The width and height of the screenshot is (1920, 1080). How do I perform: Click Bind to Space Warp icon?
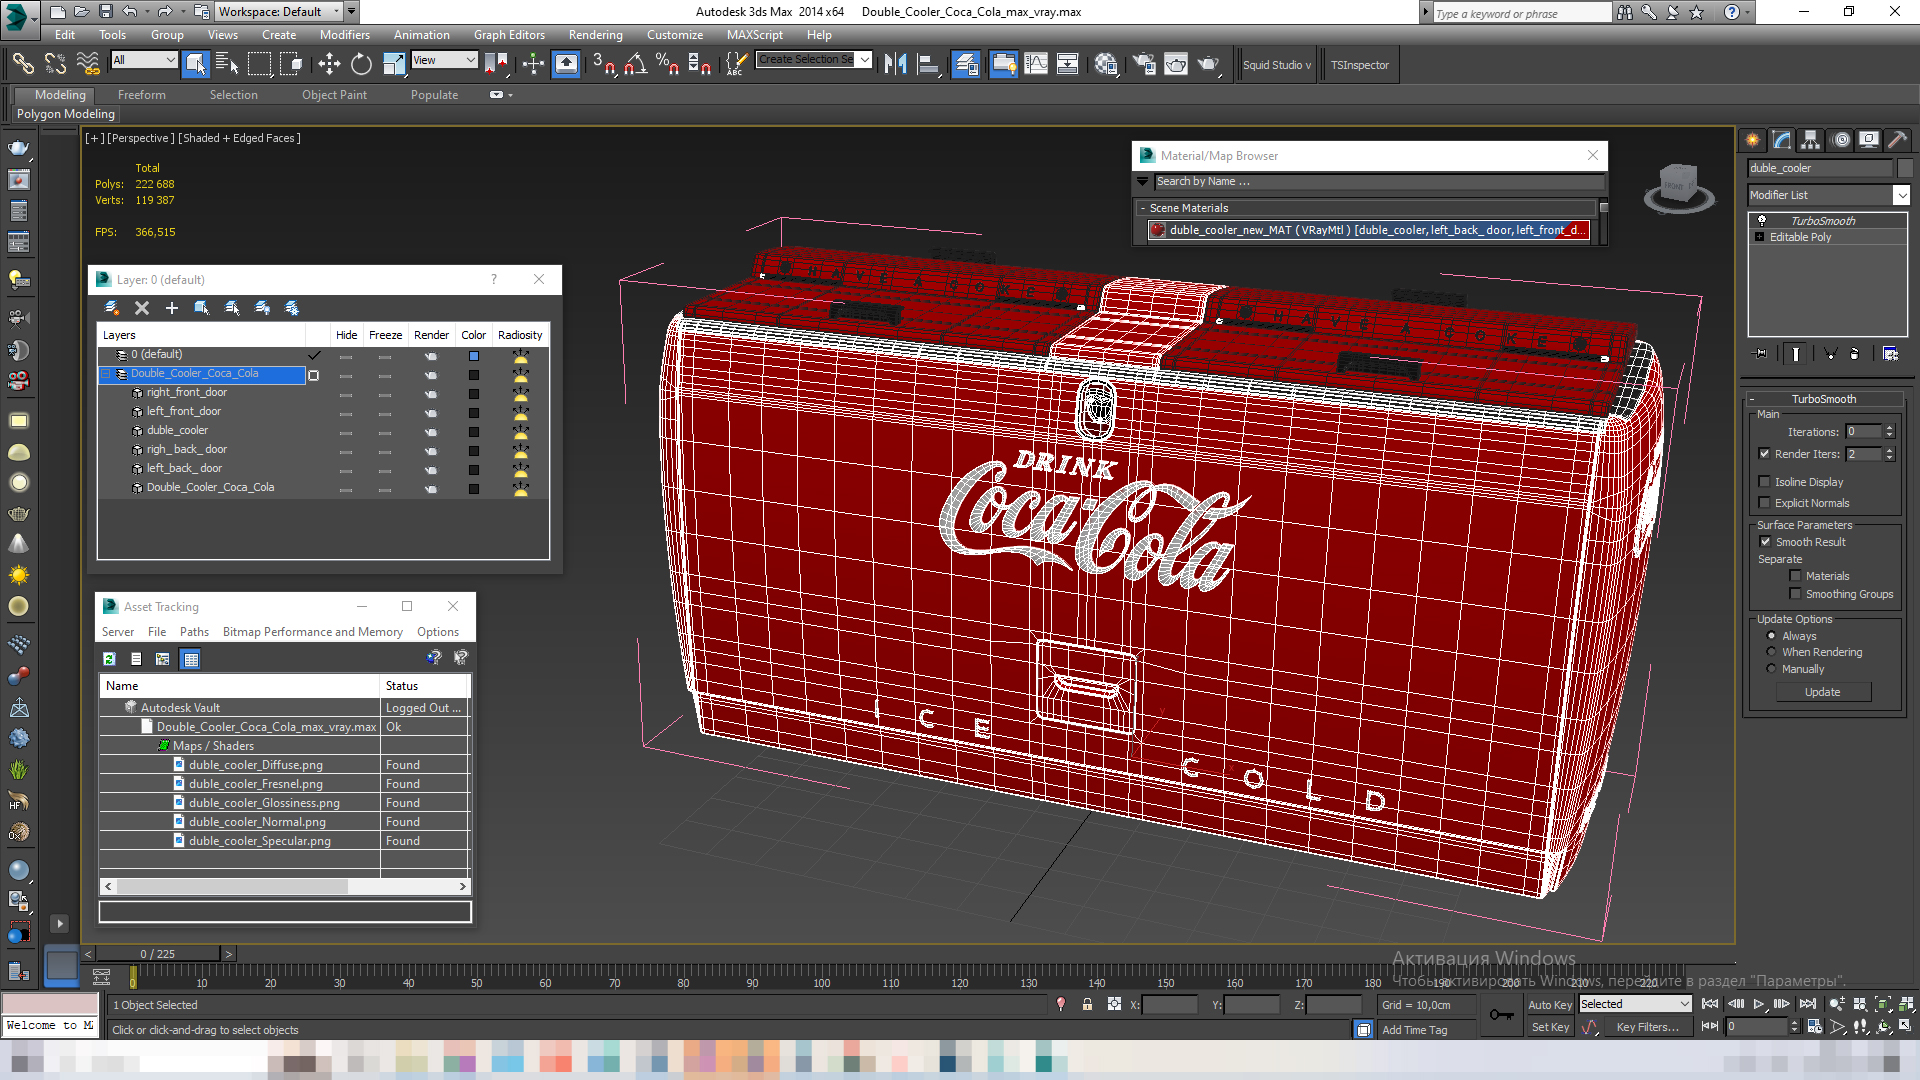(x=88, y=64)
